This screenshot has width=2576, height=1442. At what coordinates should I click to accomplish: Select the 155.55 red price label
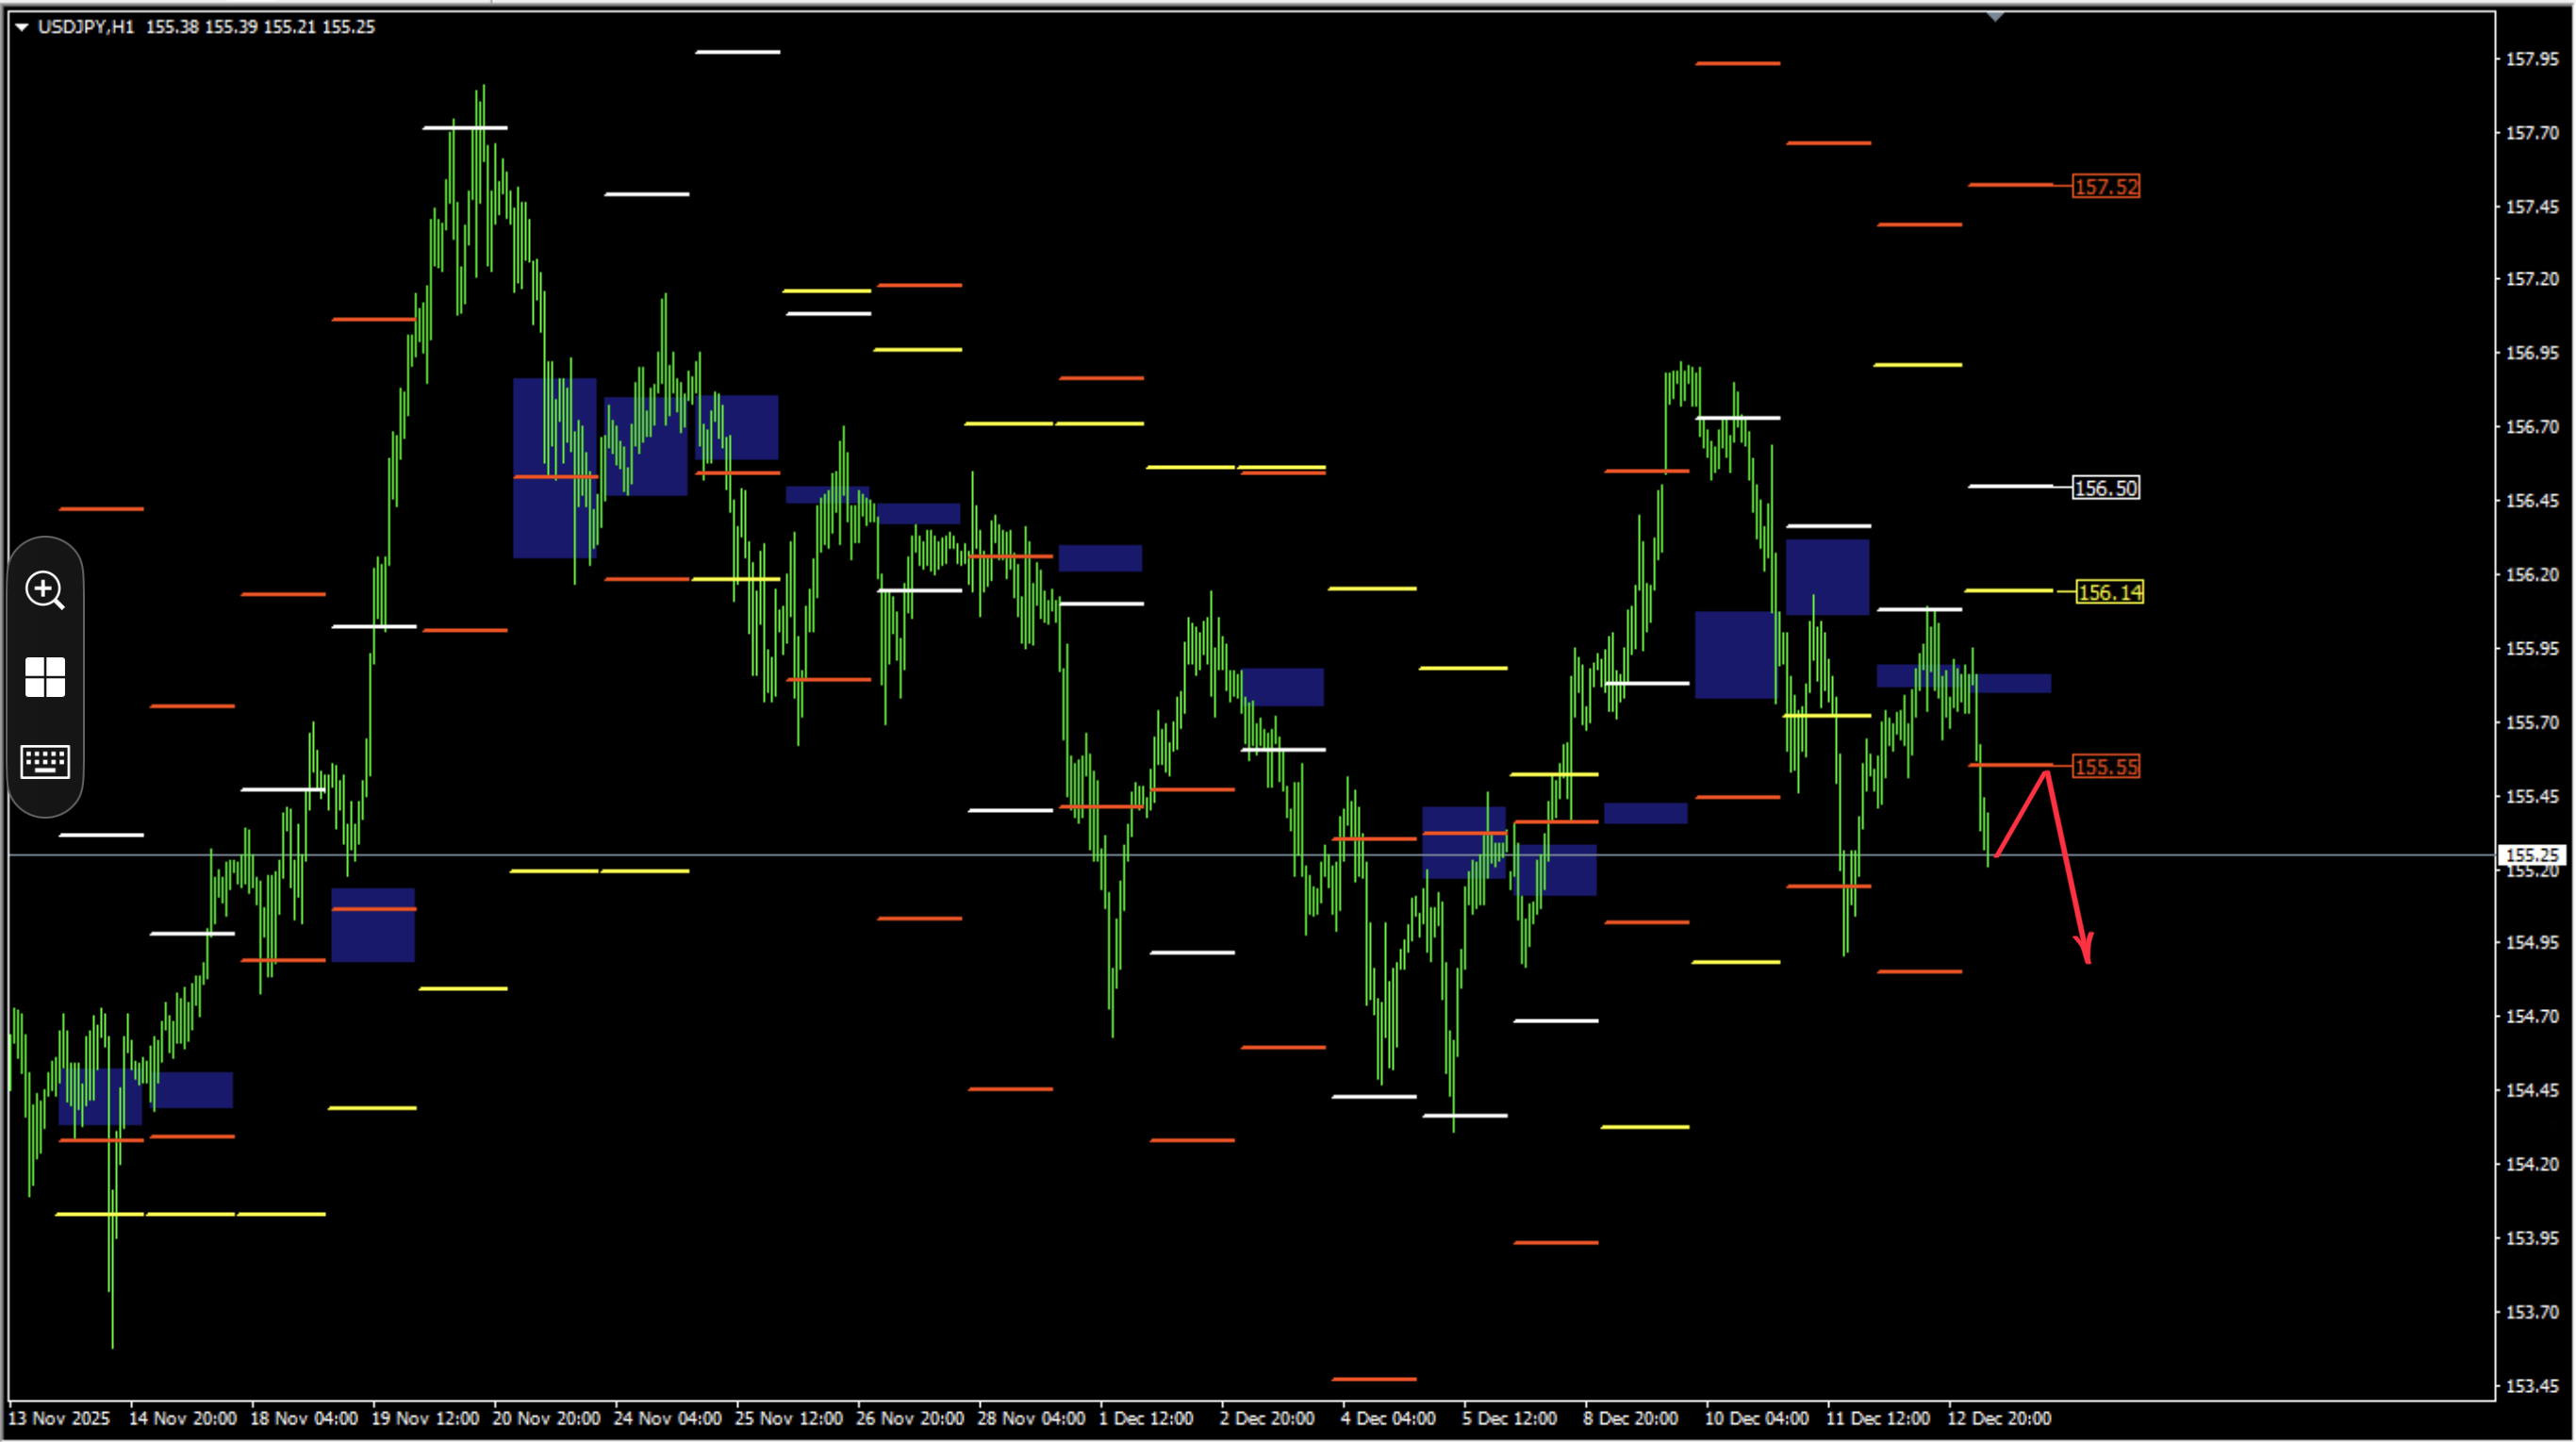point(2106,767)
